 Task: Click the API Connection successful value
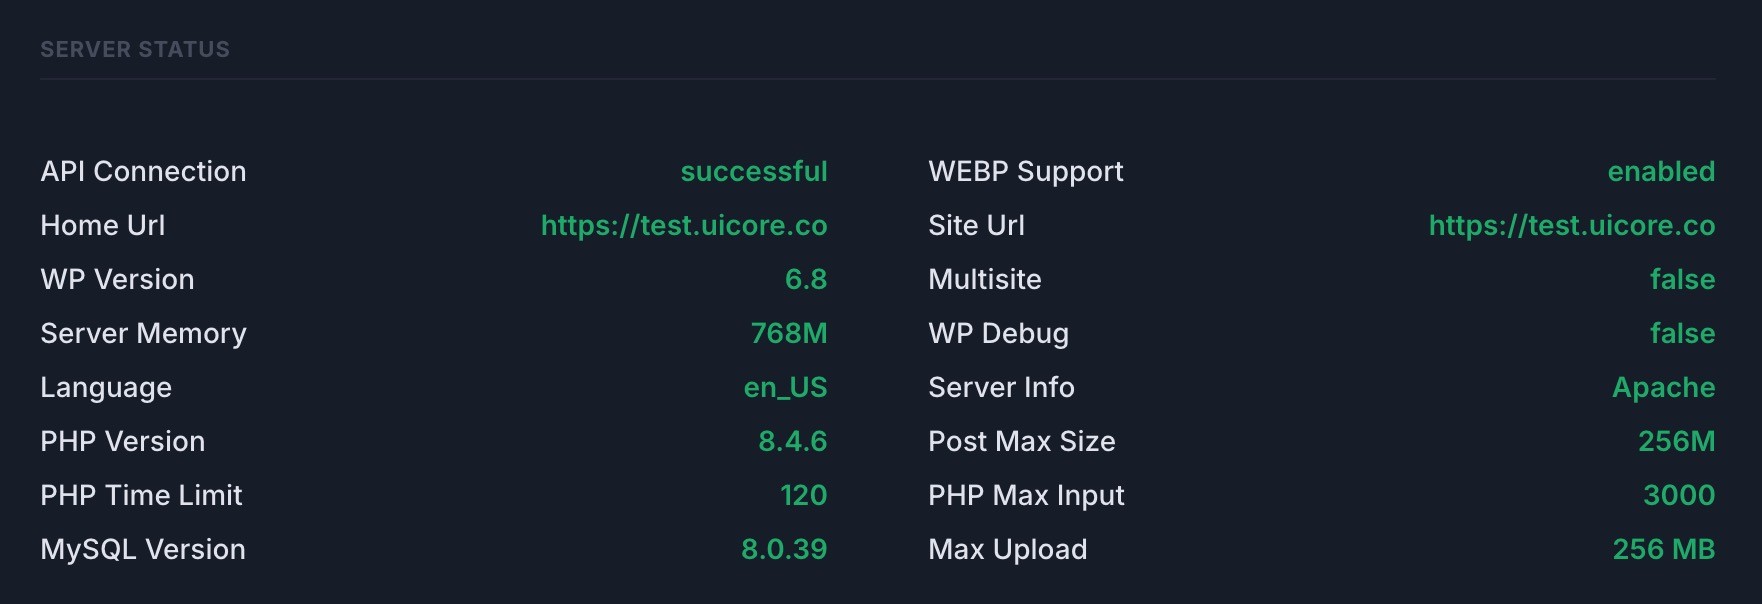(754, 171)
